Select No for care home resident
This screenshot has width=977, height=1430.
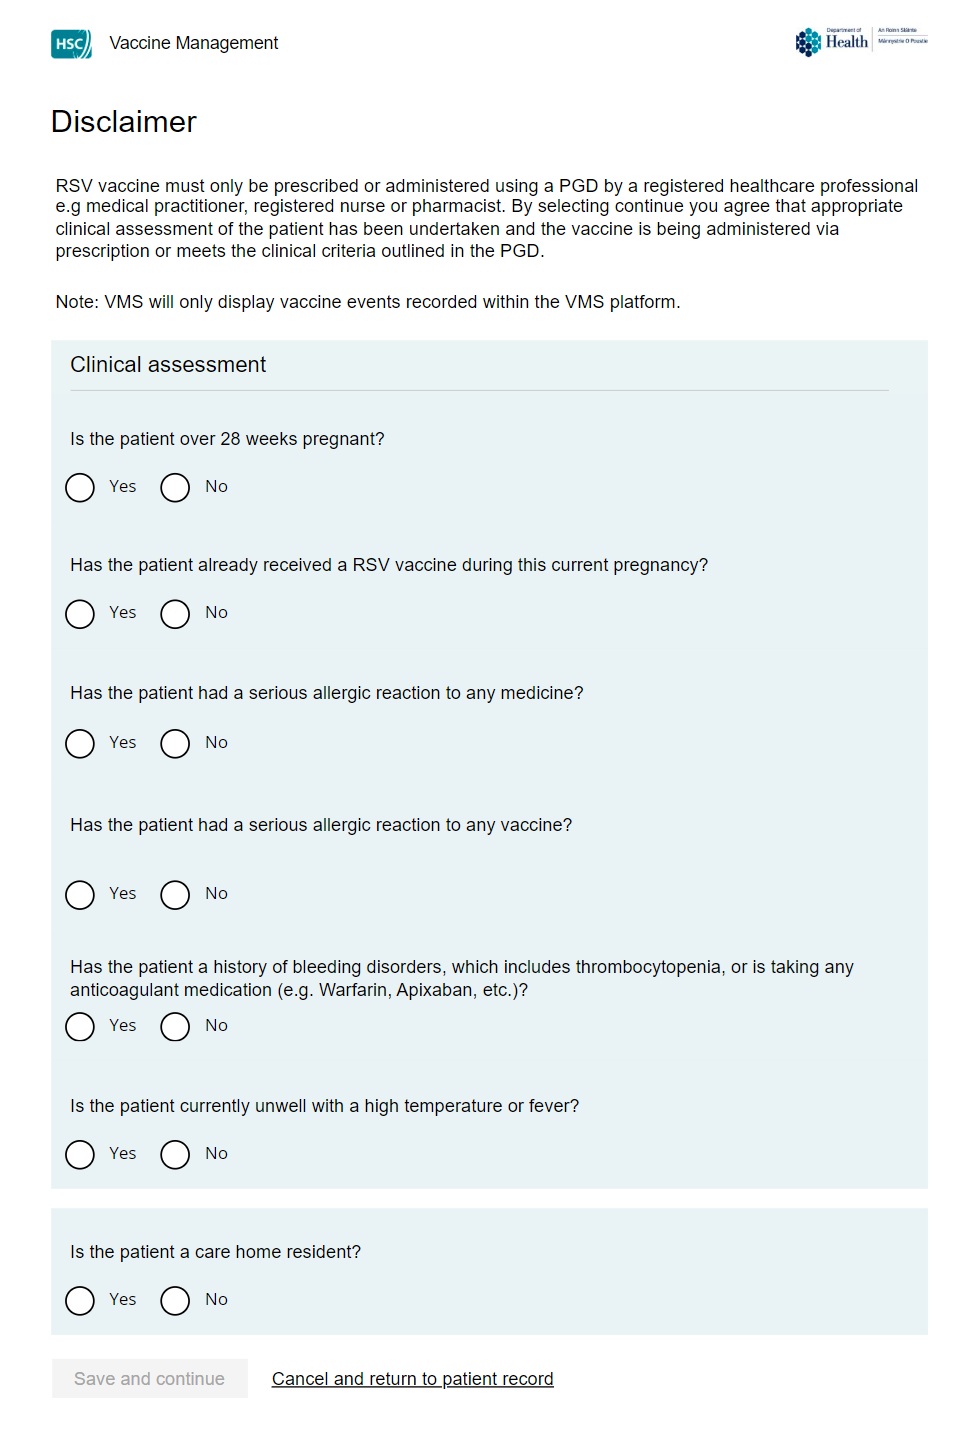[175, 1301]
